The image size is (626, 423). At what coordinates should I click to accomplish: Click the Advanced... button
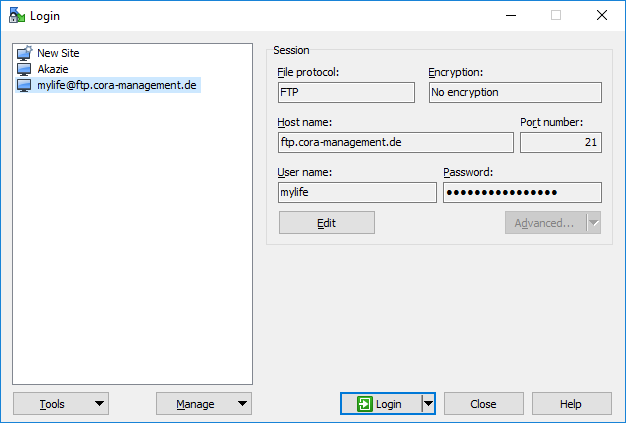[x=544, y=223]
